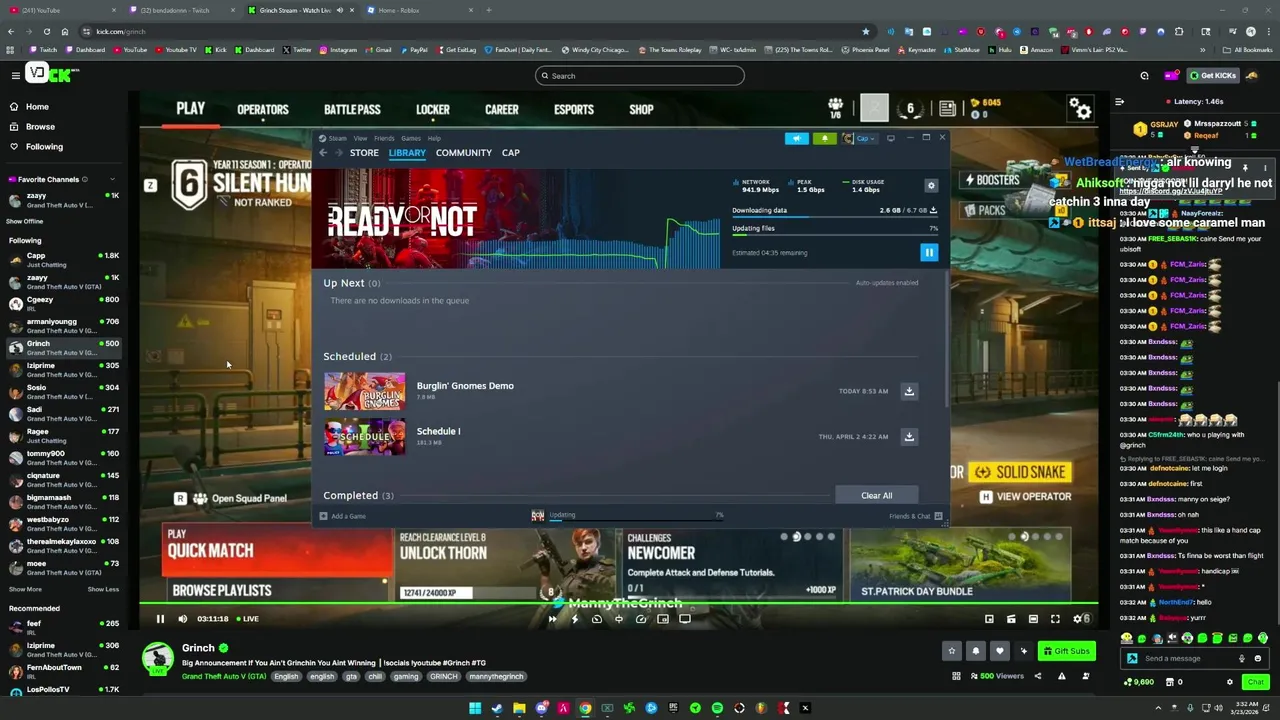Open Grinch channel in Following list
Viewport: 1280px width, 720px height.
[x=62, y=347]
